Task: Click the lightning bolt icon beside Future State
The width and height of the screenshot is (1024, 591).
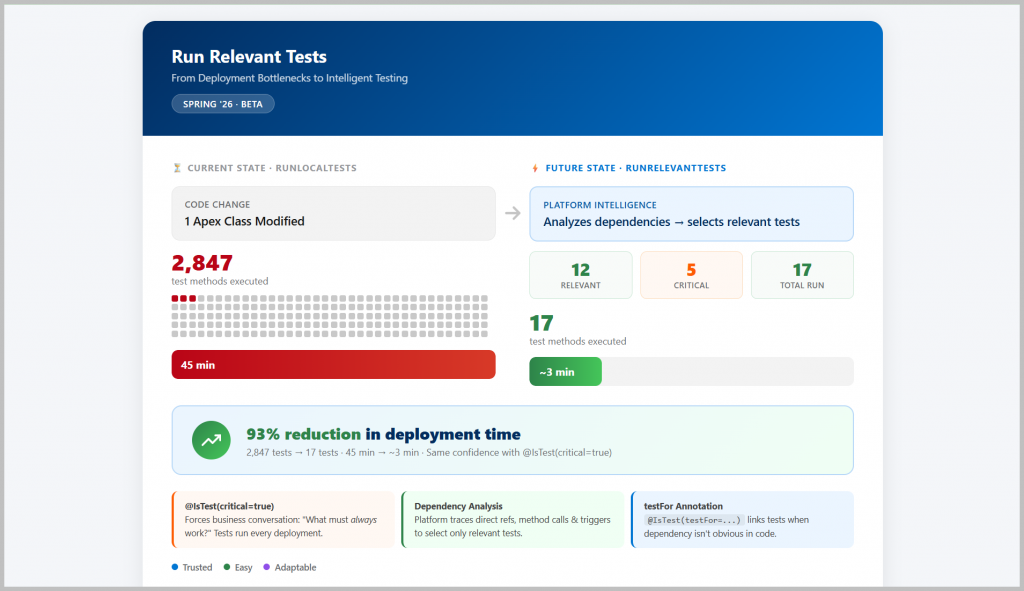Action: click(535, 168)
